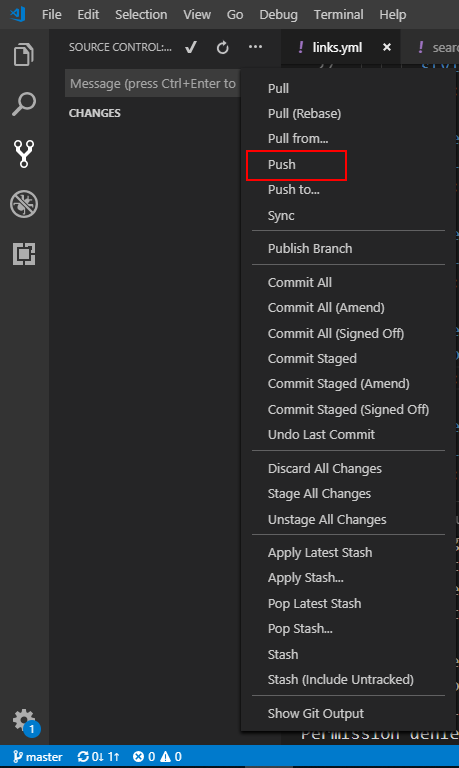459x768 pixels.
Task: Choose Undo Last Commit
Action: point(321,434)
